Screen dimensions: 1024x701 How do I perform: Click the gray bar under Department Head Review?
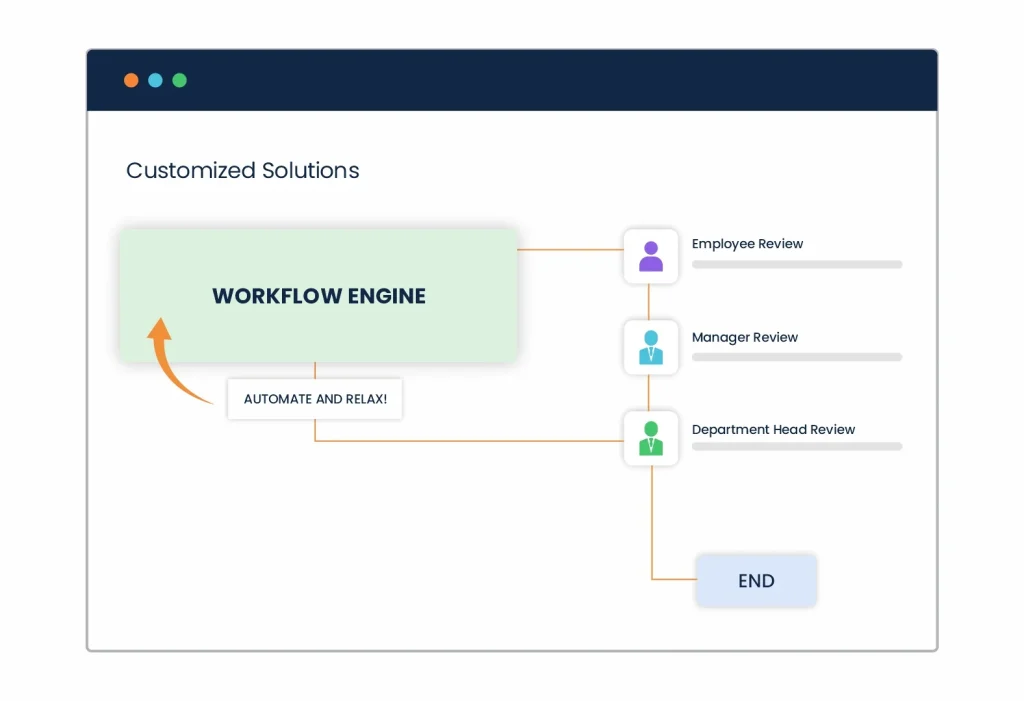pyautogui.click(x=797, y=447)
